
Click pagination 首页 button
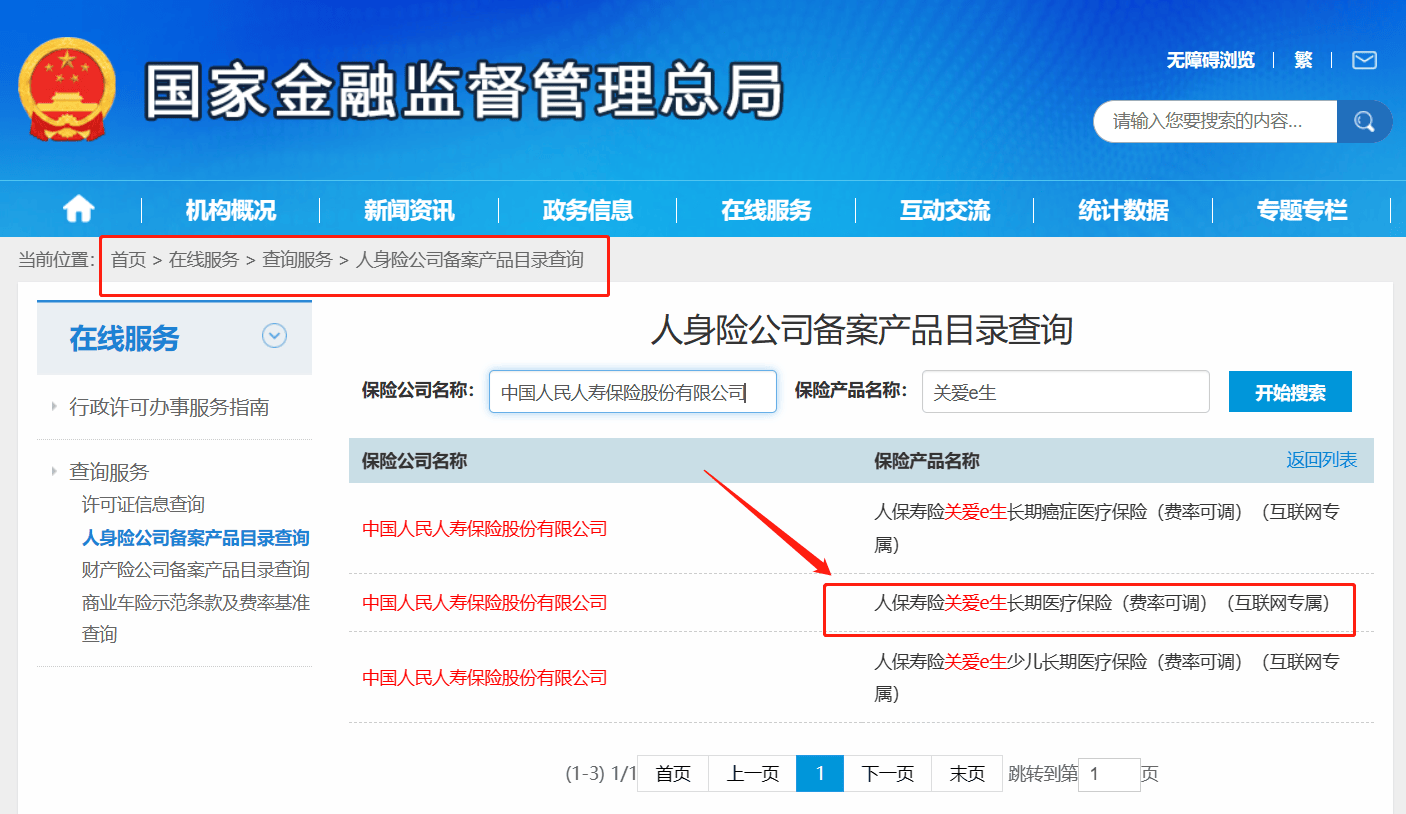pos(673,774)
